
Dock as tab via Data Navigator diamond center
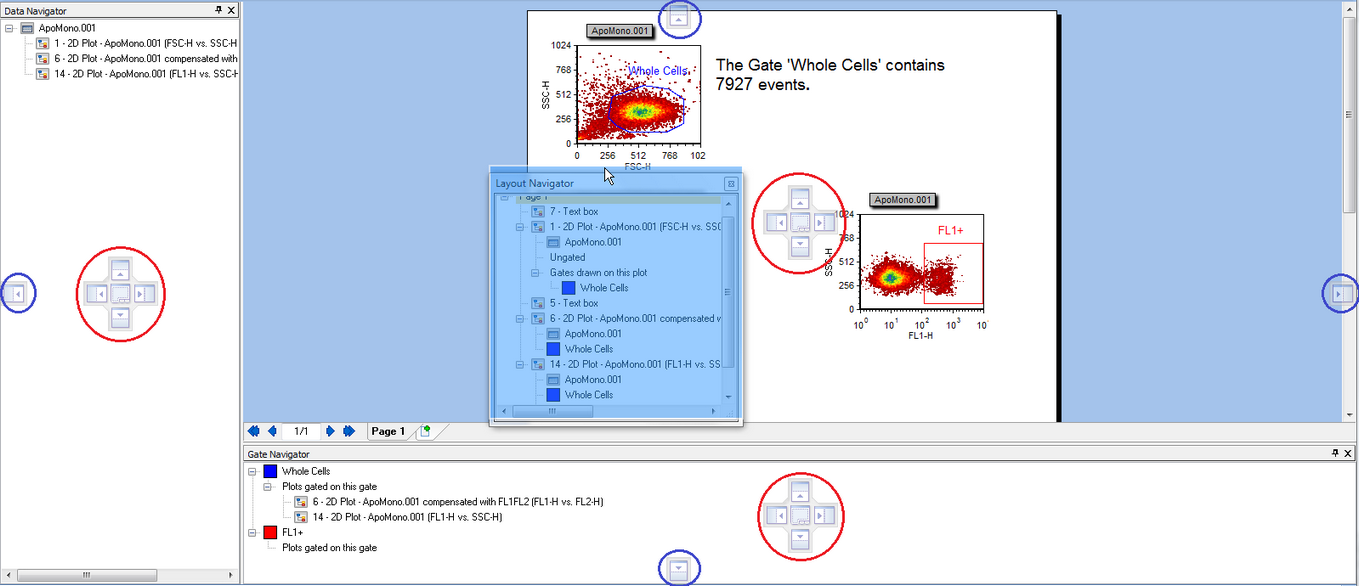(120, 294)
